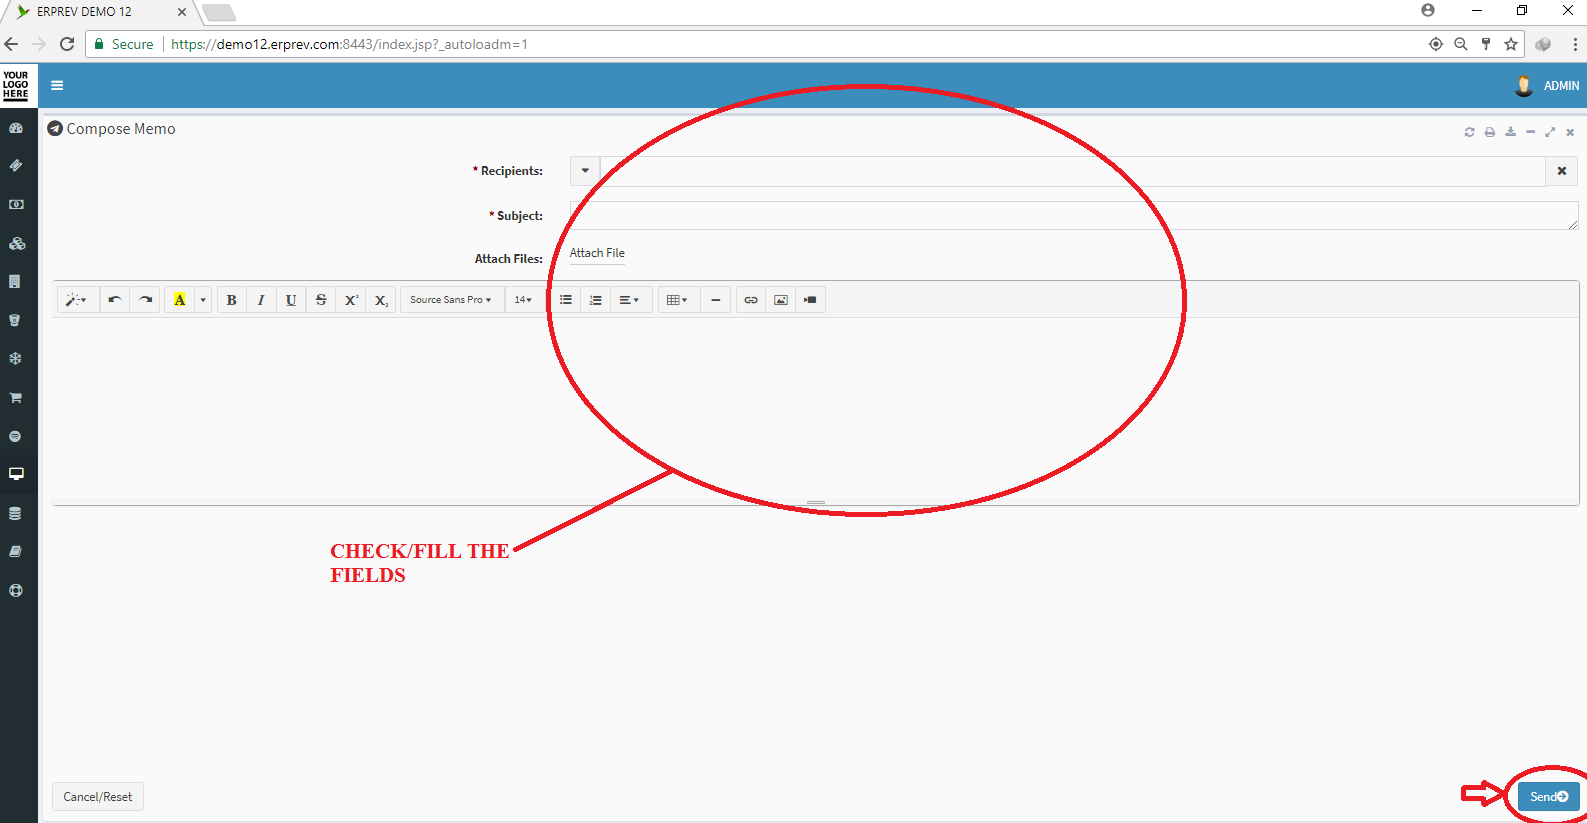Open the ticket icon in the sidebar
Image resolution: width=1587 pixels, height=823 pixels.
(x=16, y=166)
